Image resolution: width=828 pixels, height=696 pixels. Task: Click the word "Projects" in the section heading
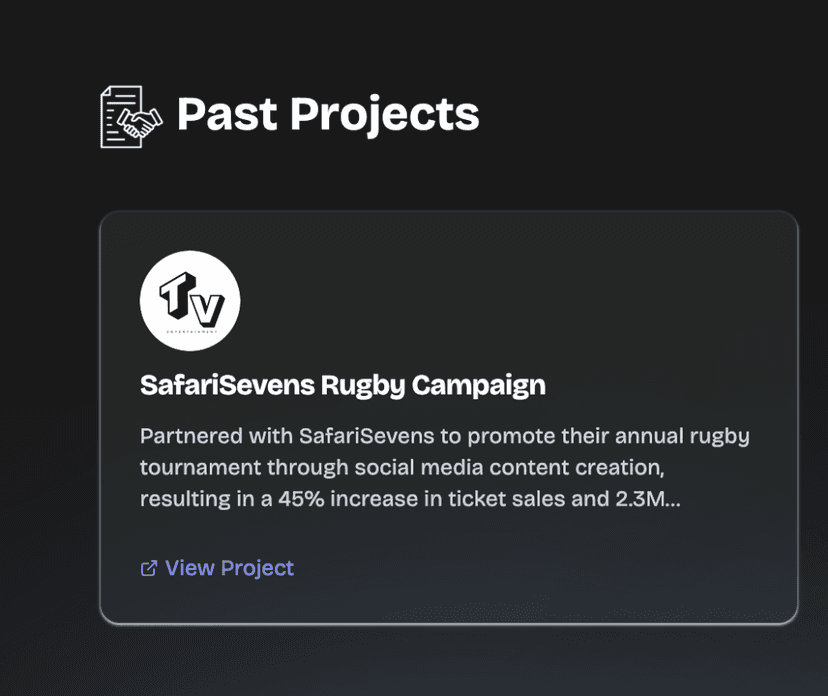pos(384,114)
